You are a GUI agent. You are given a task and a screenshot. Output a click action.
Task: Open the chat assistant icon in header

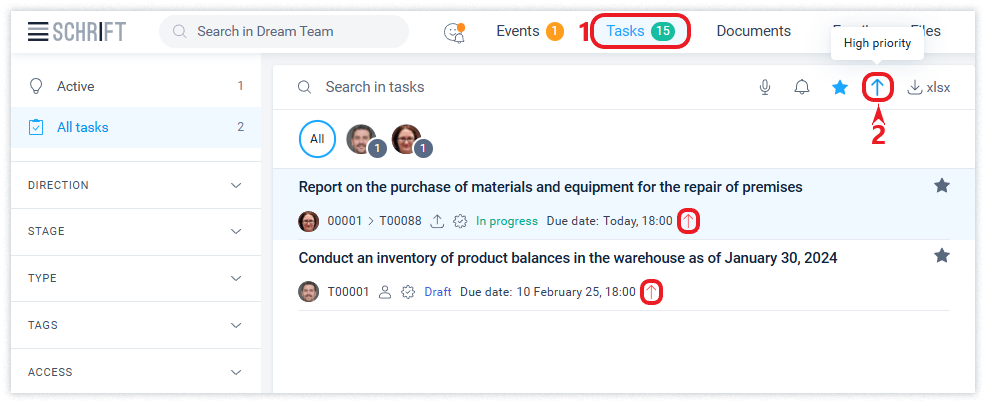point(454,32)
